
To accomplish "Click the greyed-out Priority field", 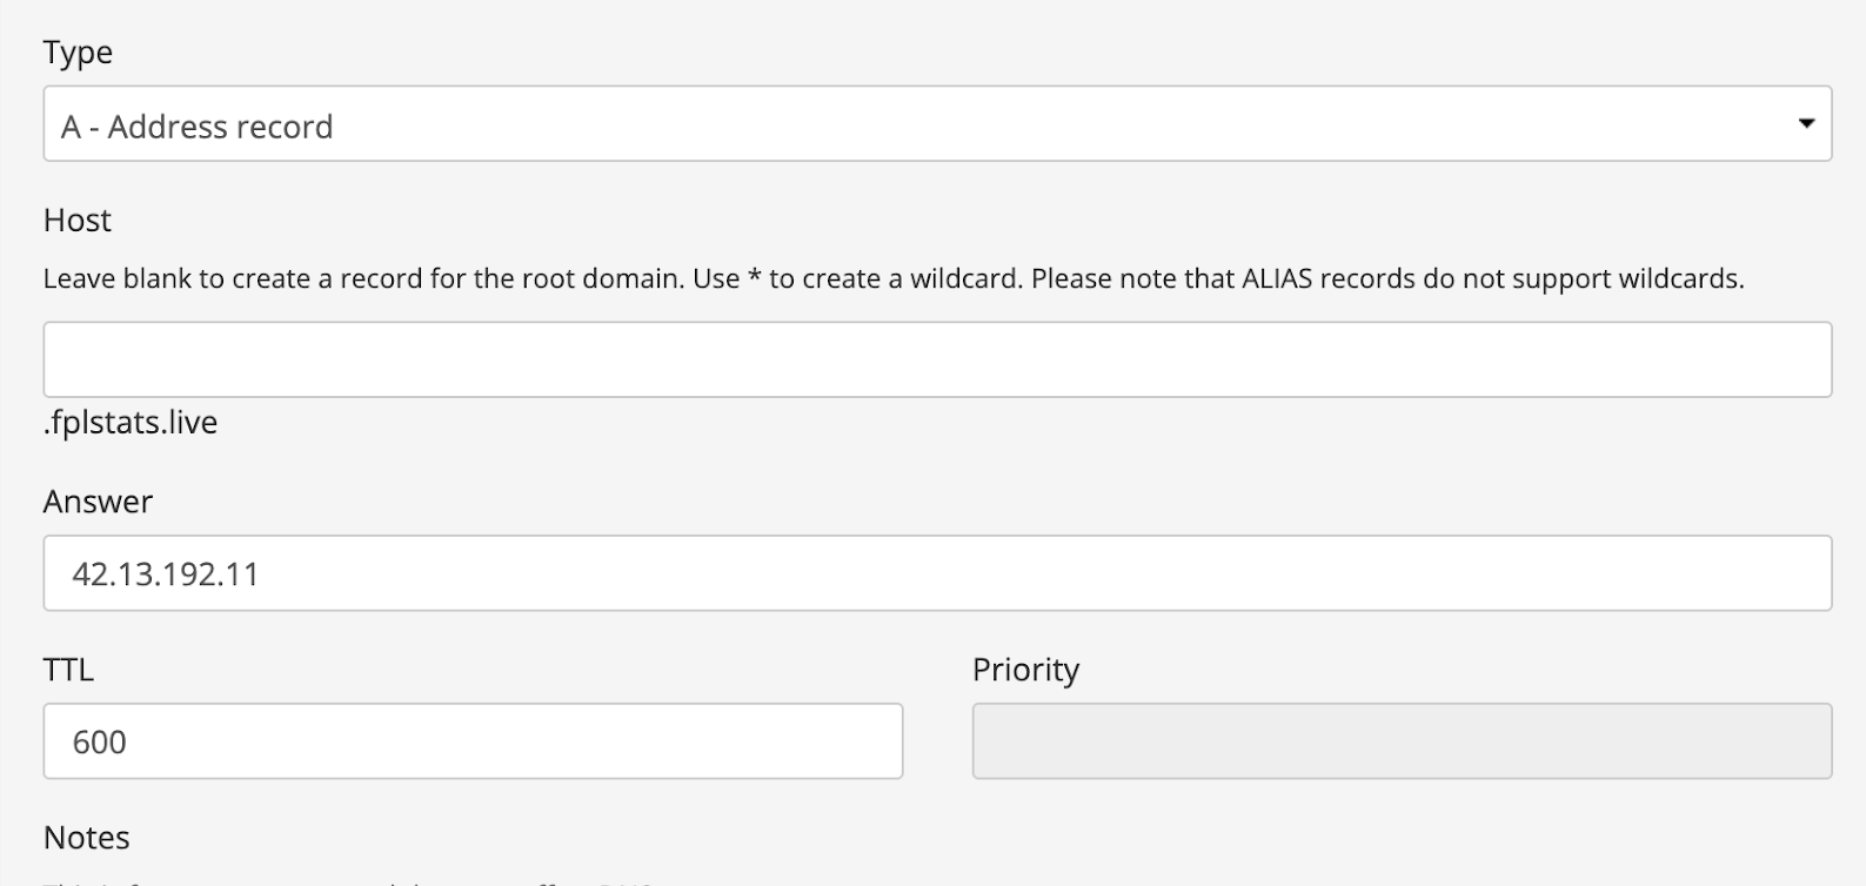I will pyautogui.click(x=1401, y=741).
